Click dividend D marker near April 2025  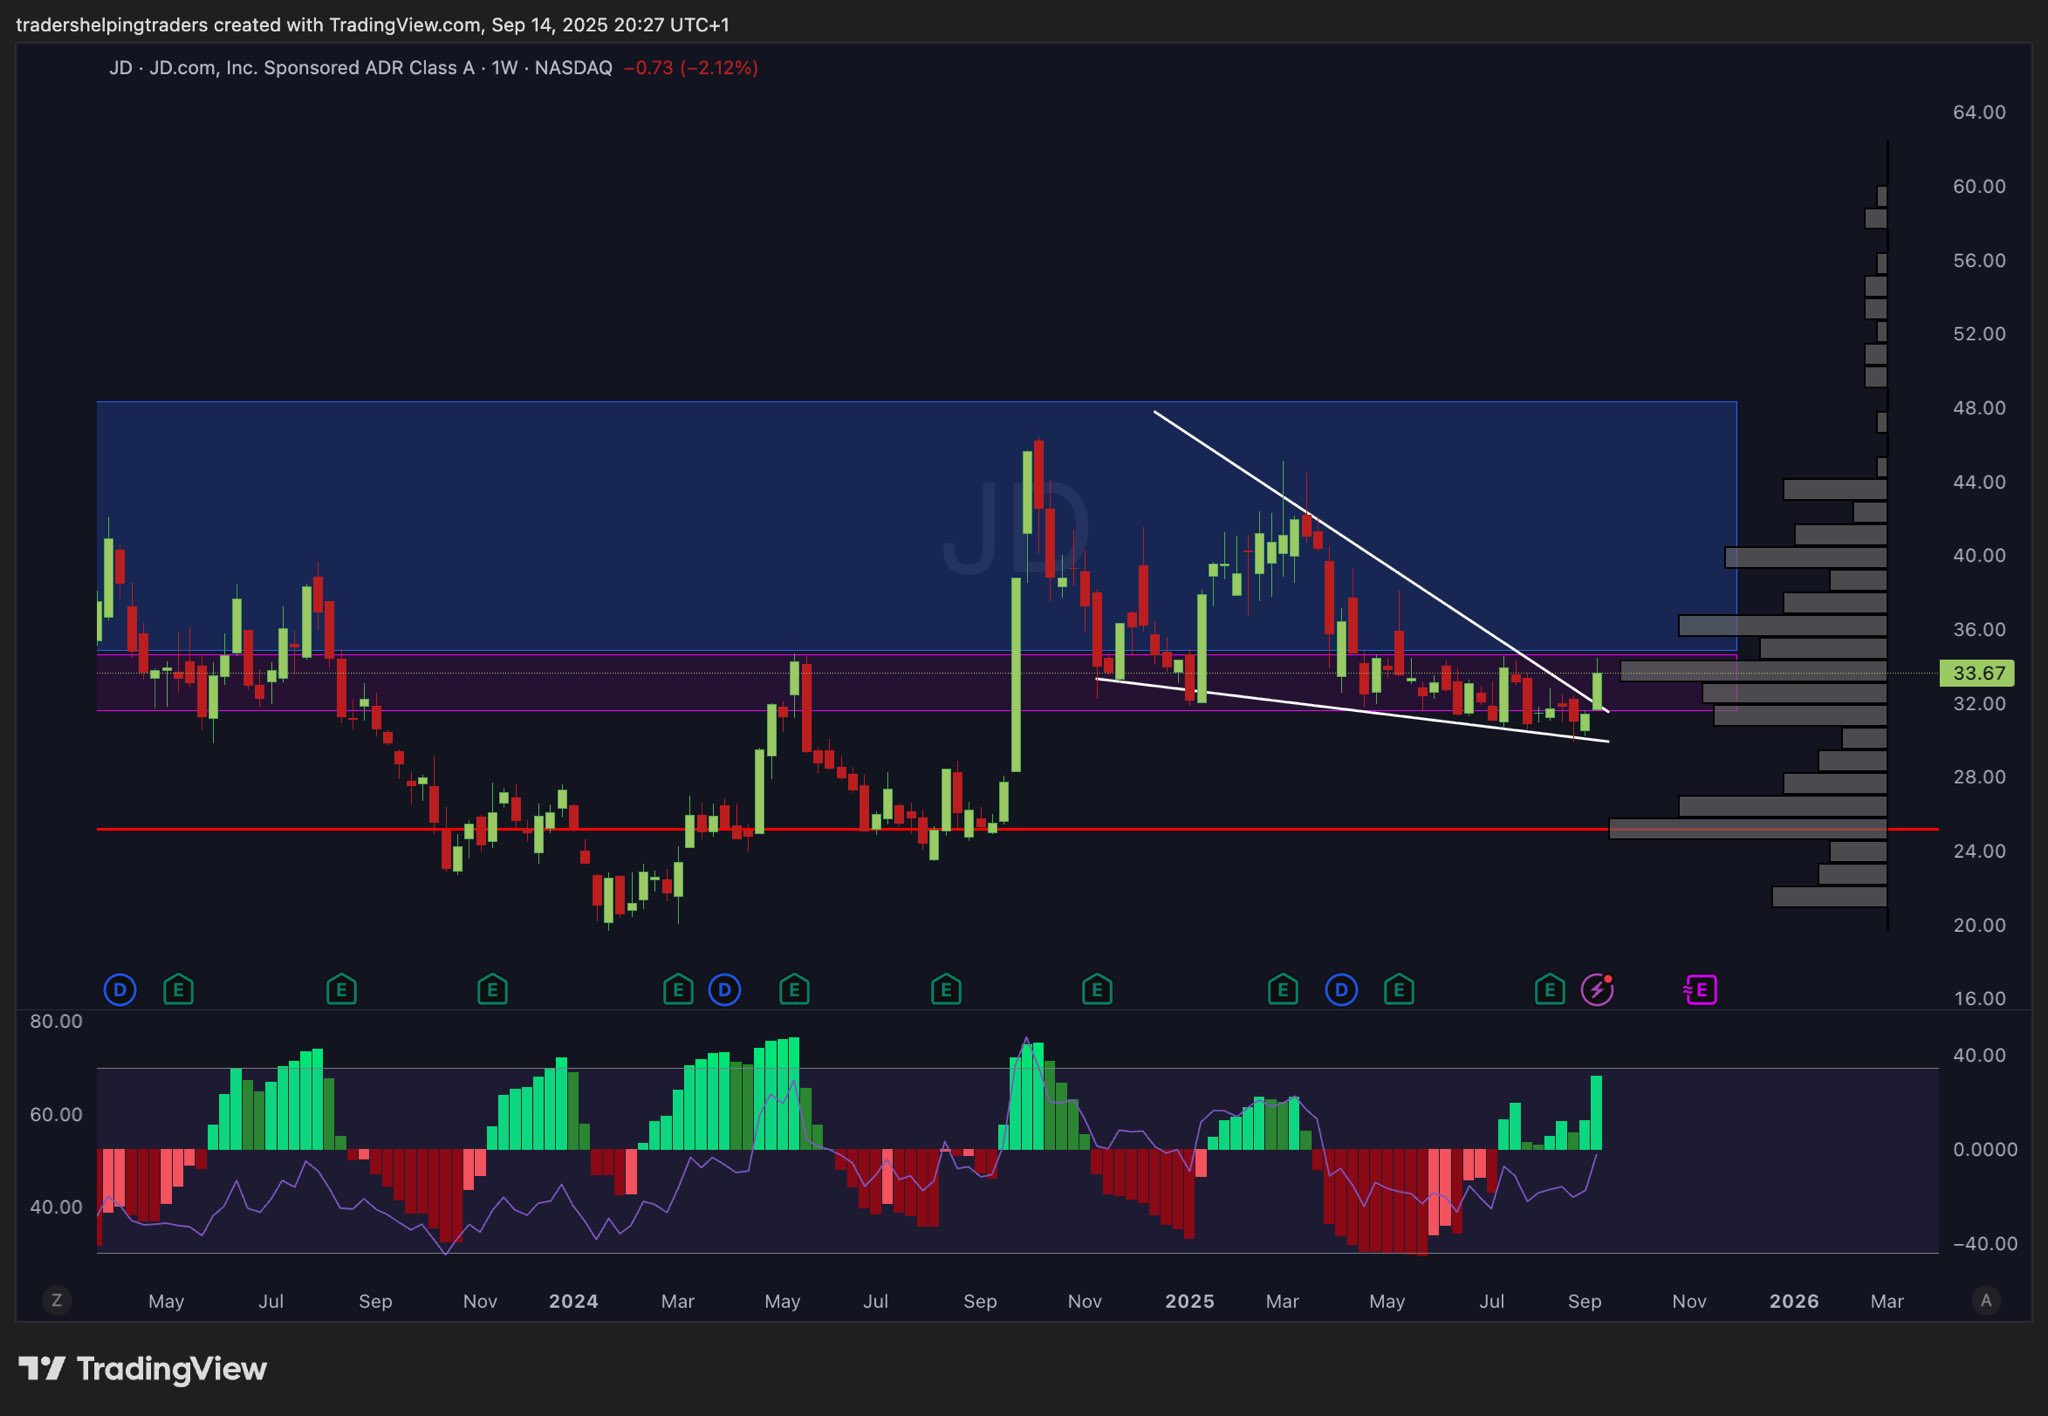click(x=1341, y=990)
